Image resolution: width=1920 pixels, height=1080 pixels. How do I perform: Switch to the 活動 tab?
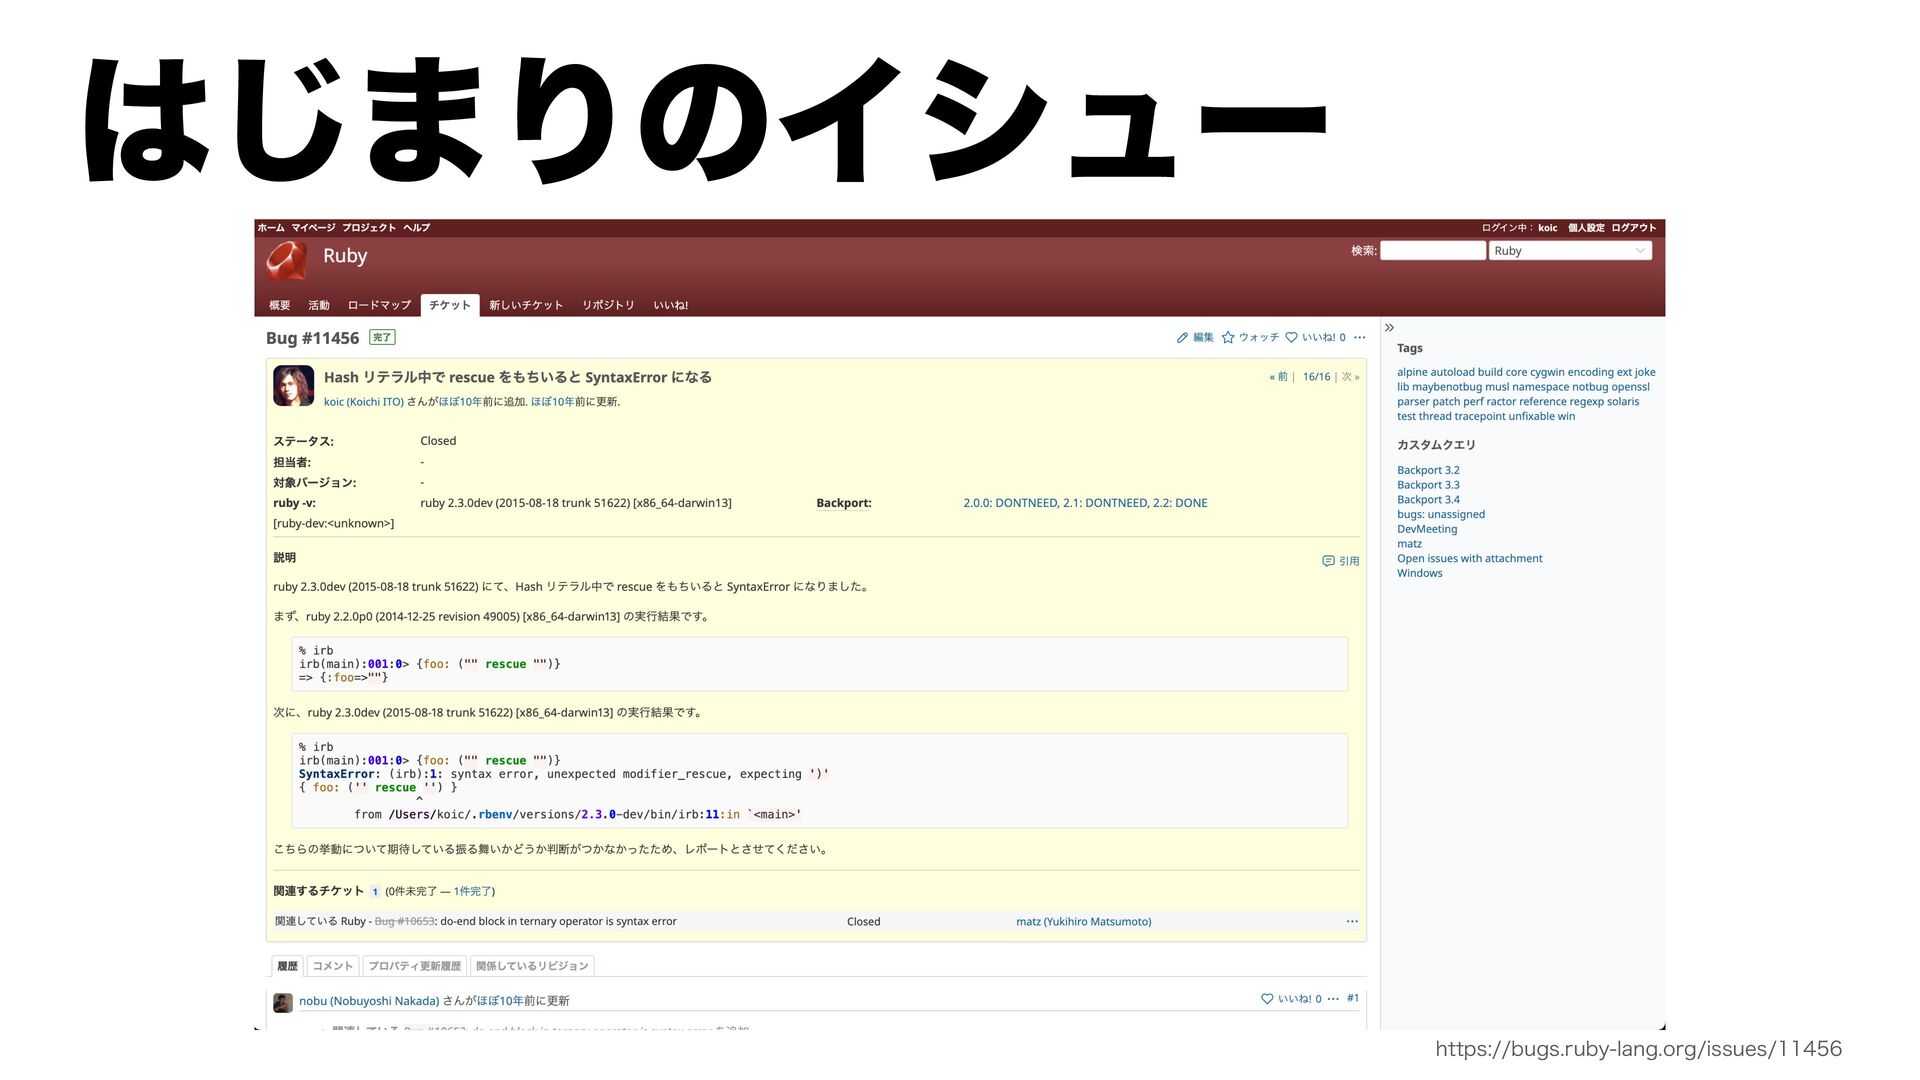pos(319,305)
